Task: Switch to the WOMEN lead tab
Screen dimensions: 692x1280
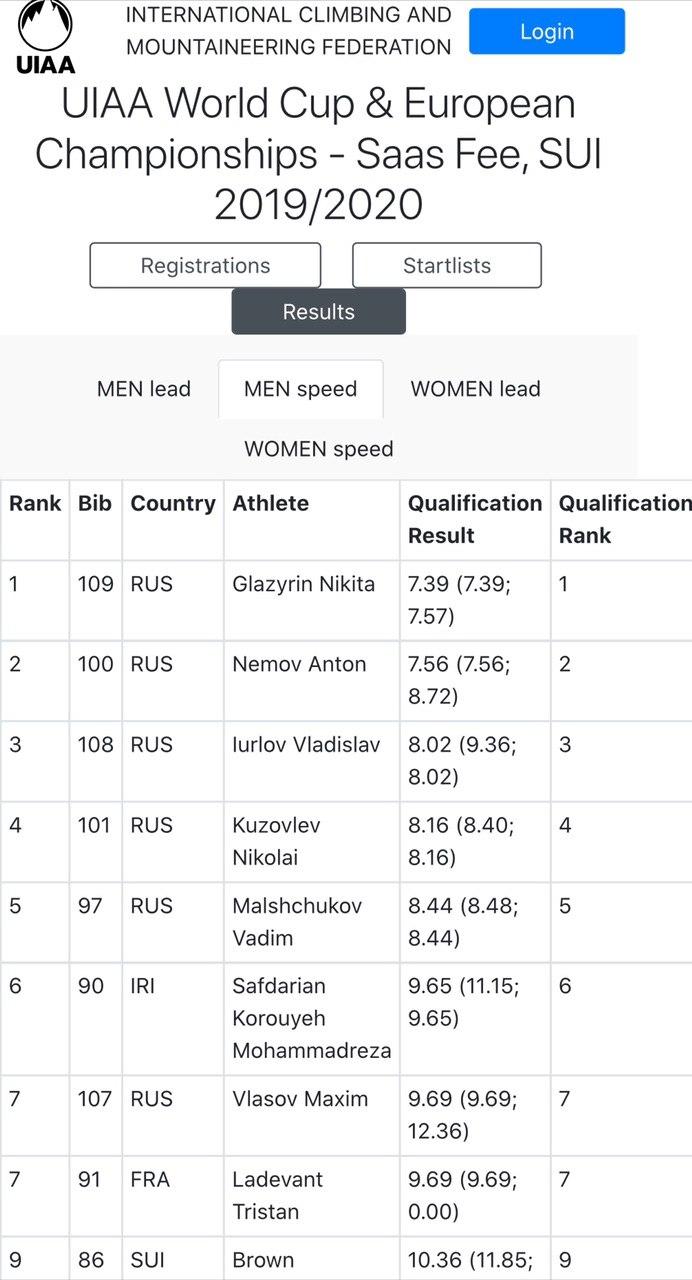Action: coord(475,389)
